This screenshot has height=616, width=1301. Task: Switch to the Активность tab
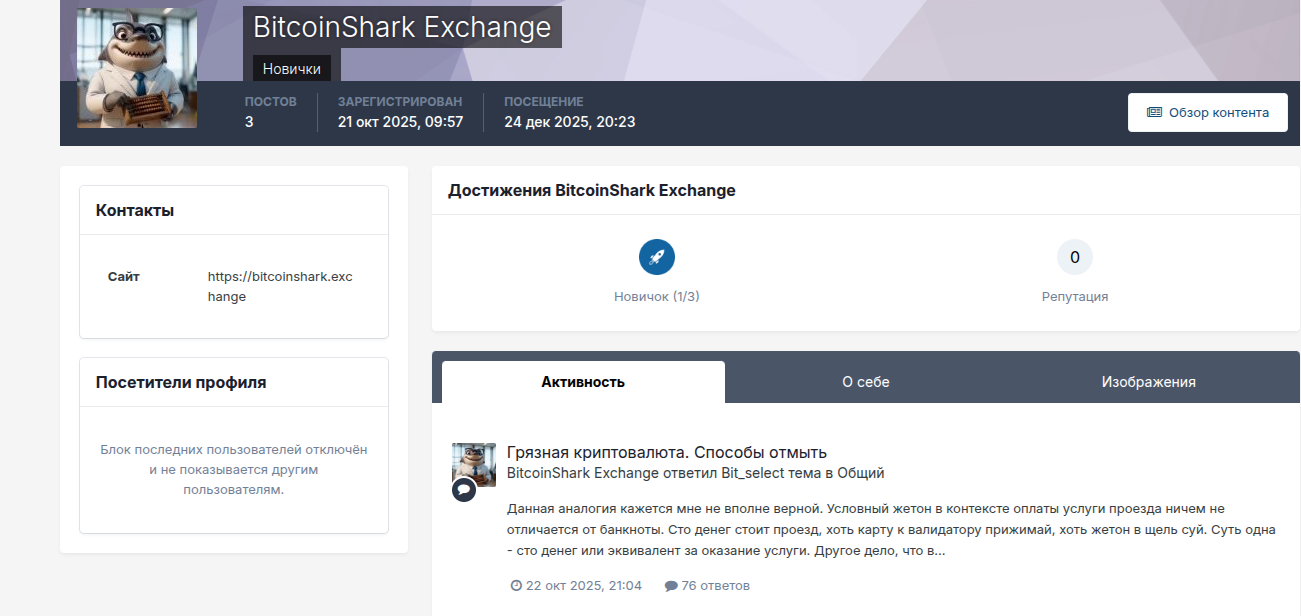[x=583, y=382]
